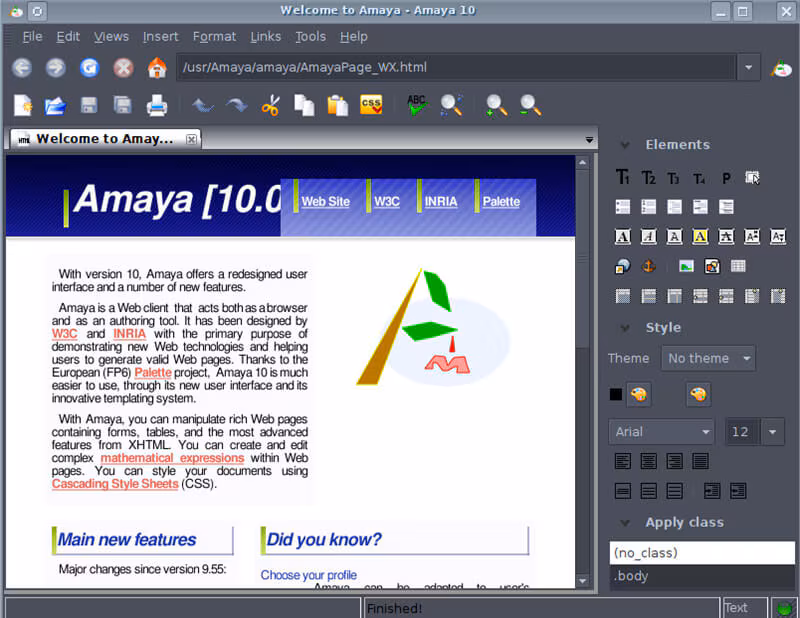Undo the last action

203,106
